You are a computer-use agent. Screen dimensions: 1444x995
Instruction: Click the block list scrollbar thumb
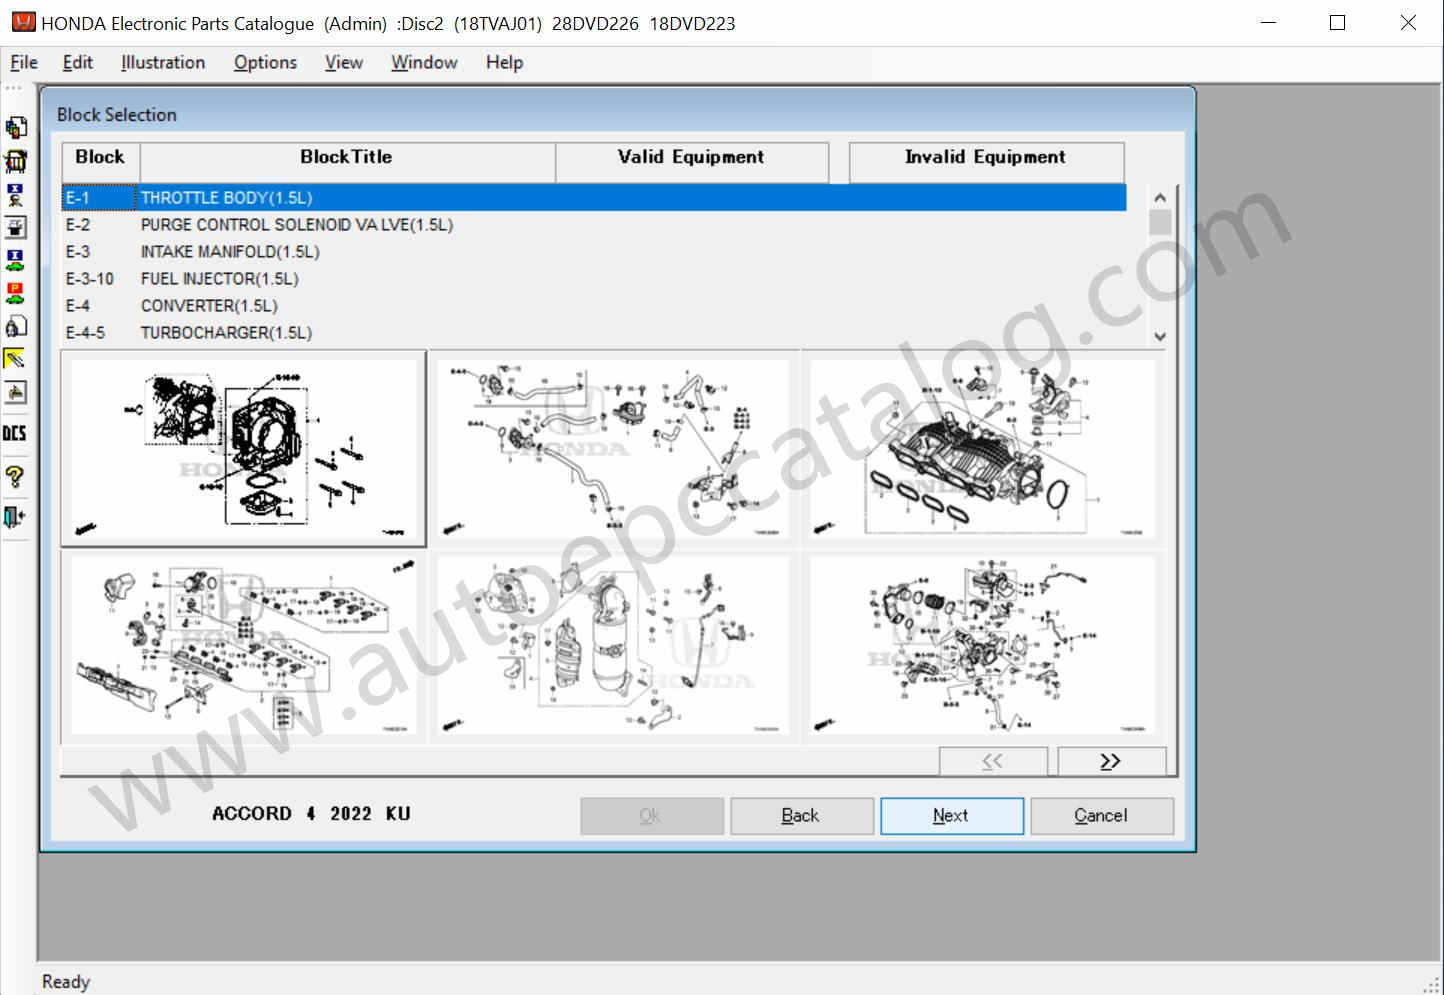coord(1160,222)
